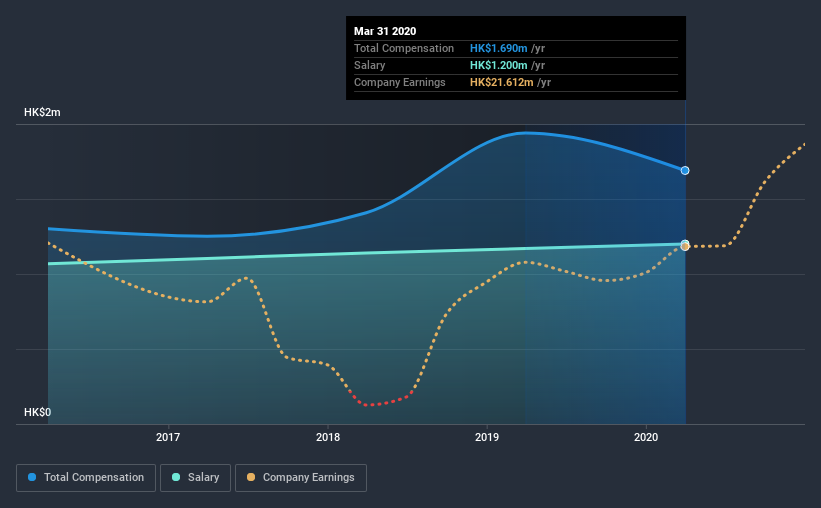Toggle the Total Compensation legend button
The height and width of the screenshot is (508, 821).
pyautogui.click(x=86, y=478)
